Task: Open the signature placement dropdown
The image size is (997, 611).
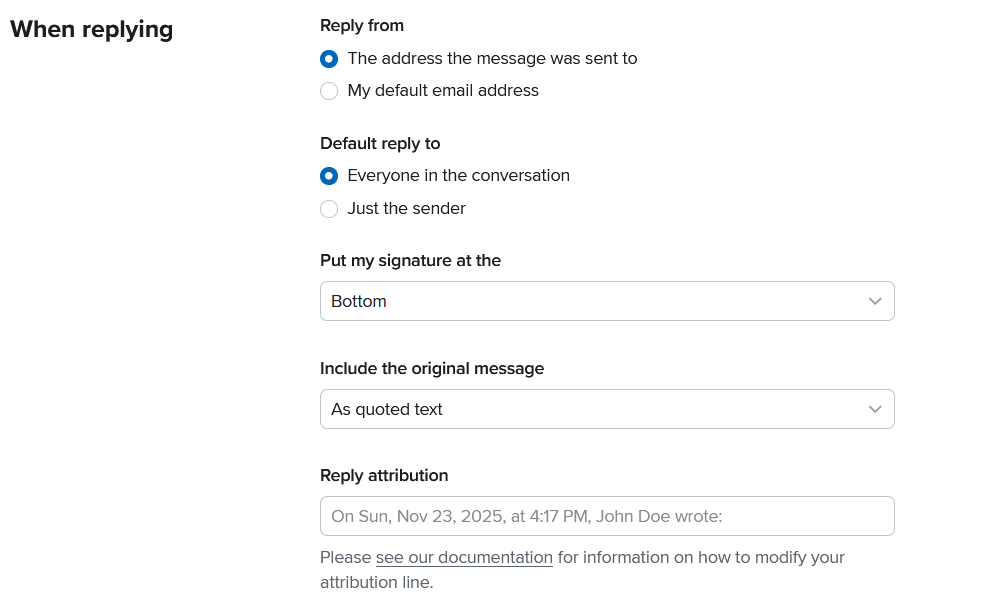Action: 607,301
